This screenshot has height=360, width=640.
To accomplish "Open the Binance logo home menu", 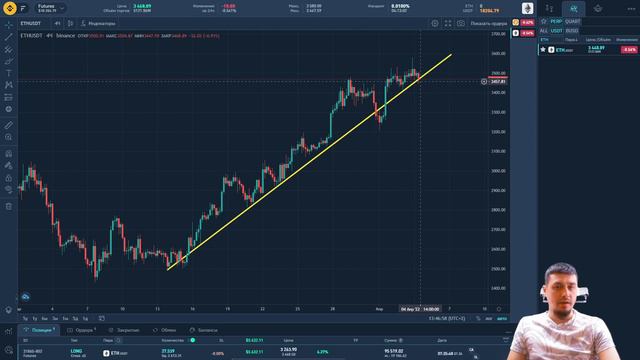I will pyautogui.click(x=9, y=8).
